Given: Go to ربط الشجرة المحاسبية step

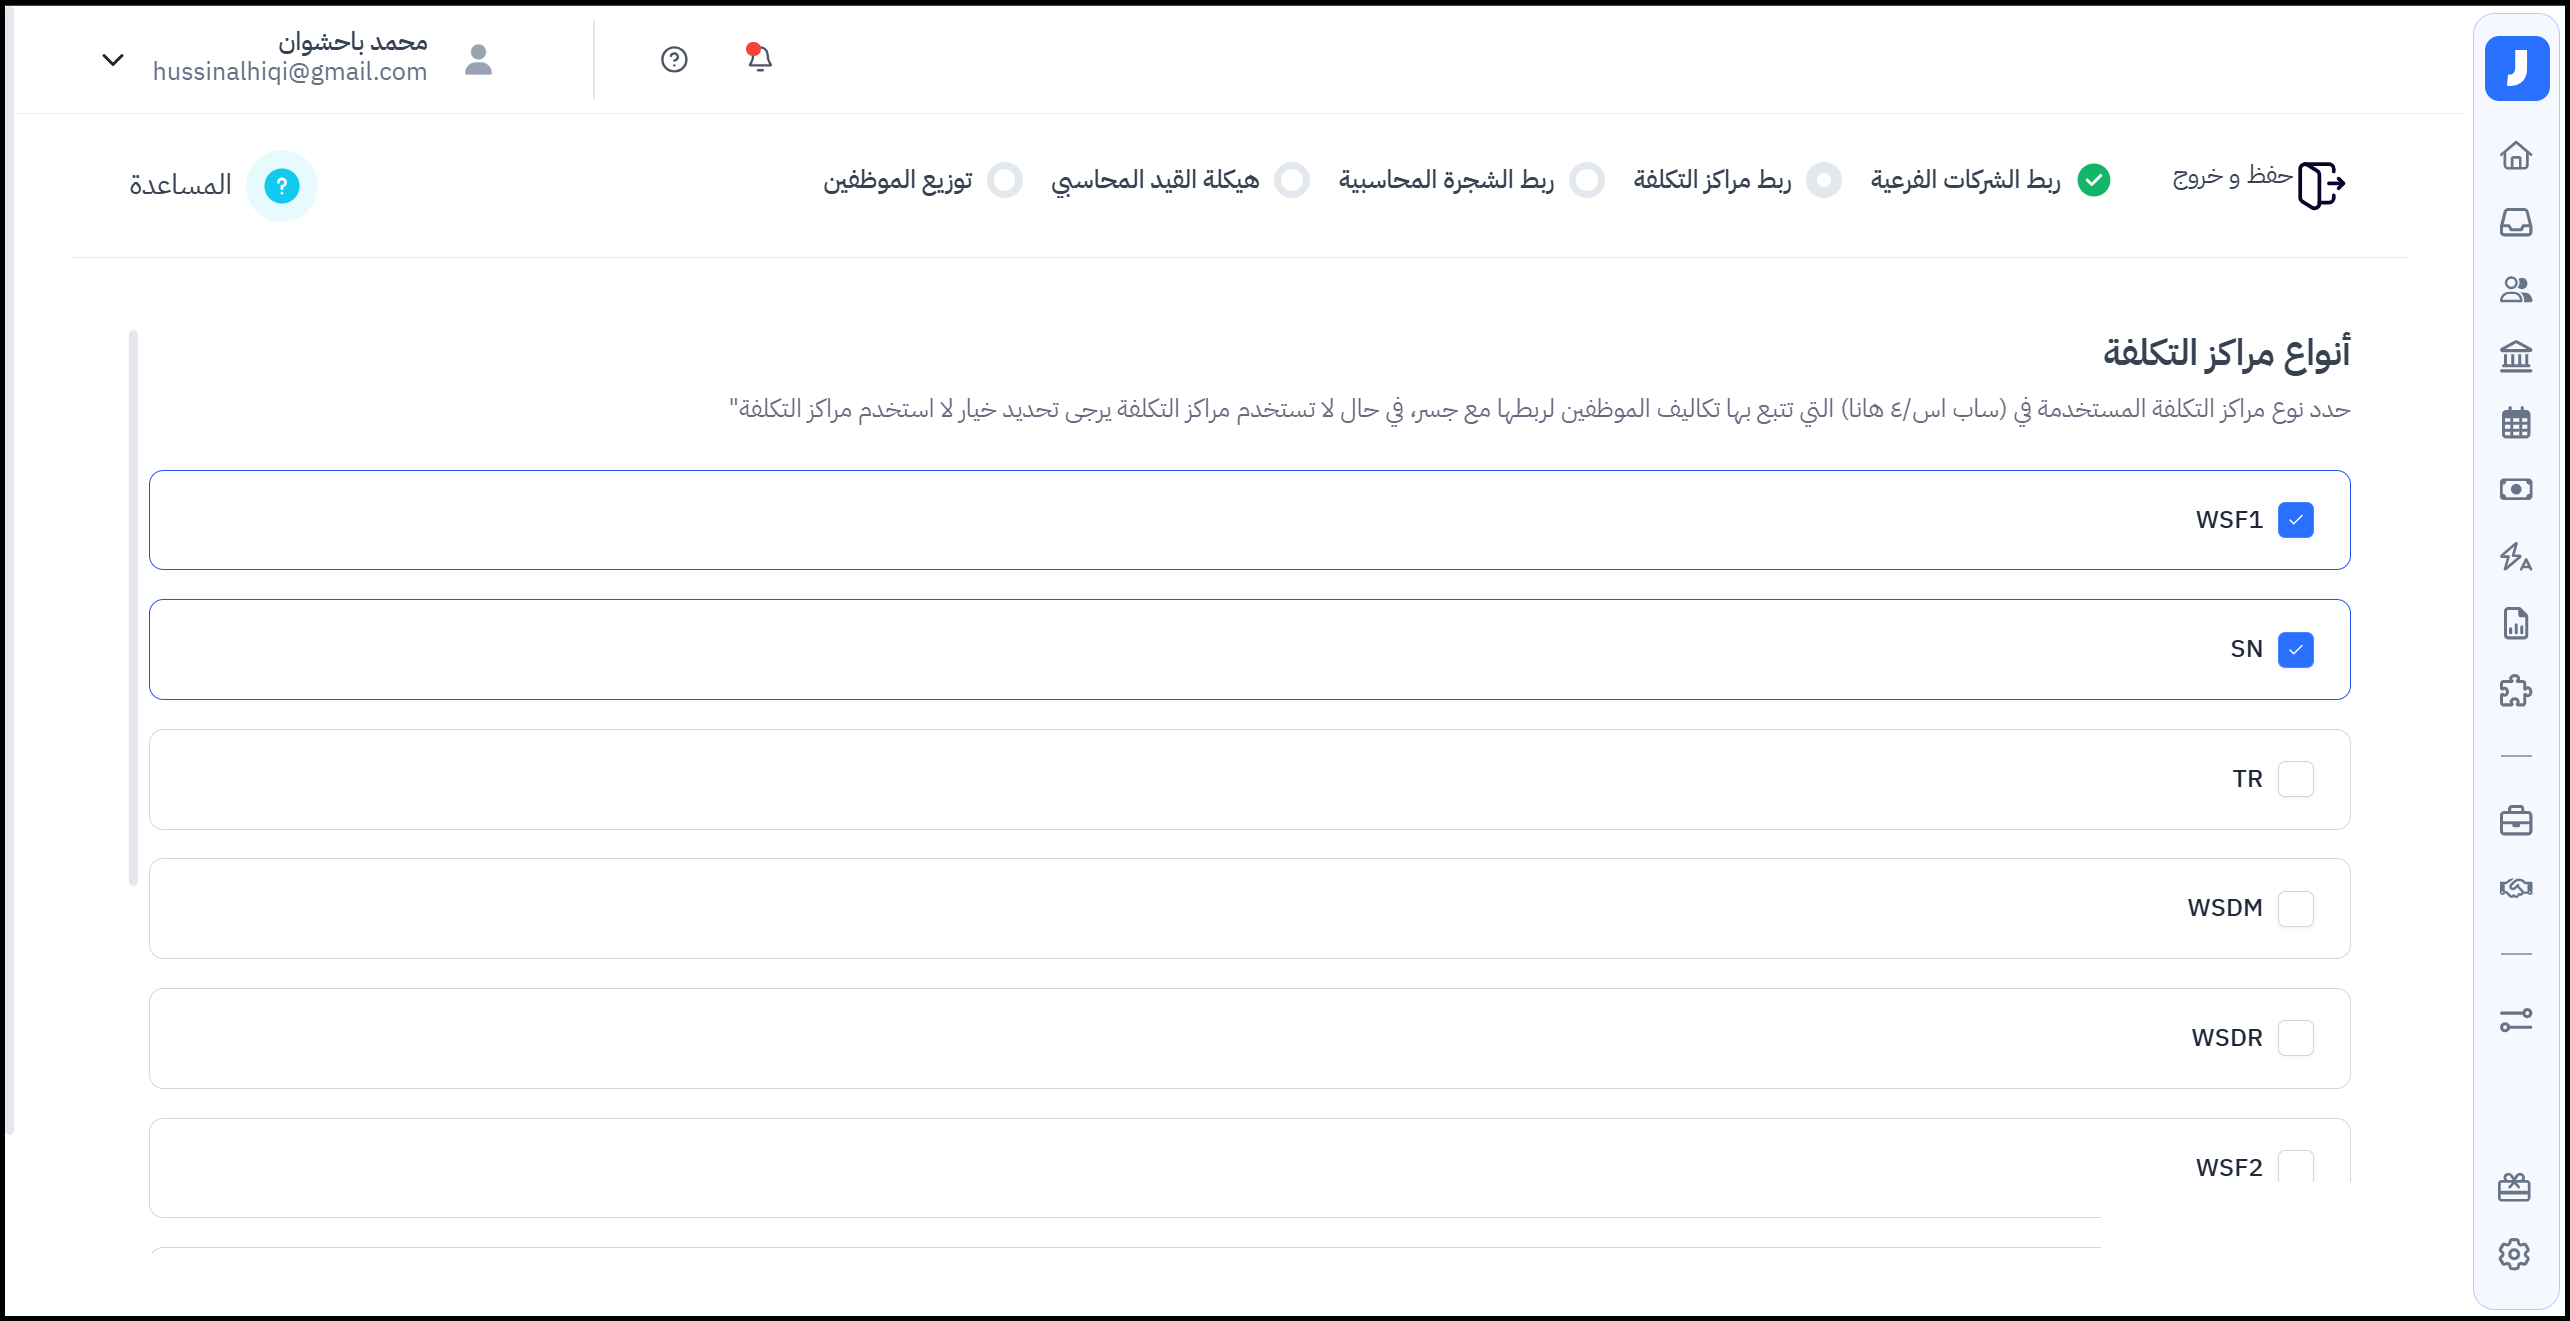Looking at the screenshot, I should pos(1446,180).
